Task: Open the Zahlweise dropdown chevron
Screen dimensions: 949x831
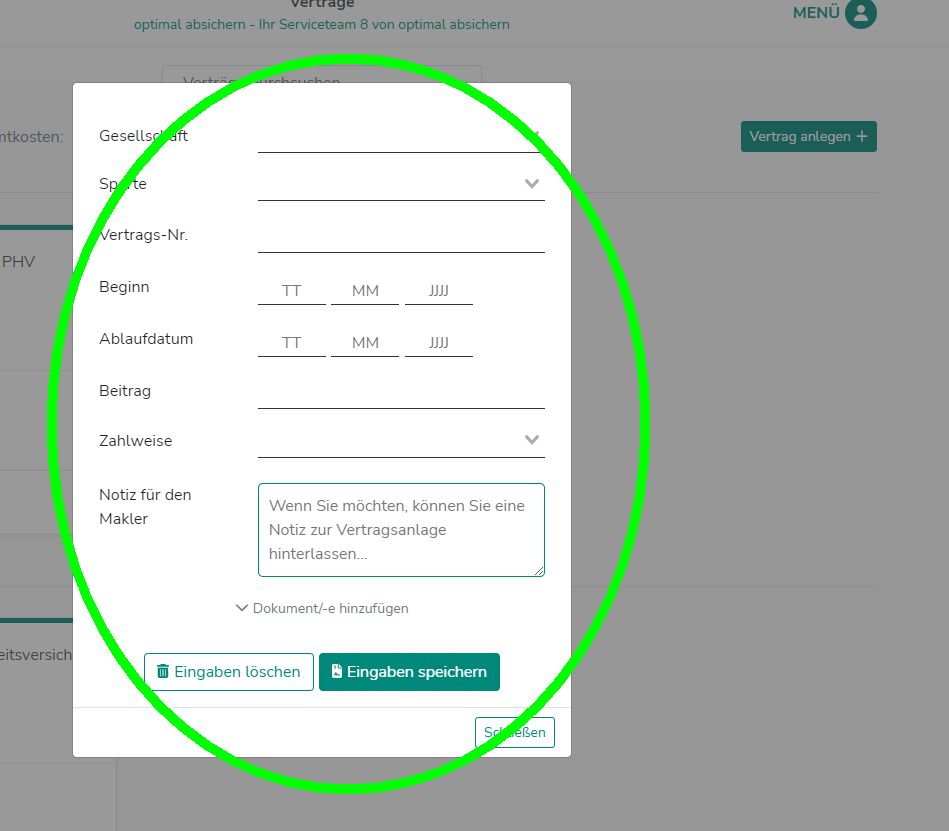Action: click(x=531, y=439)
